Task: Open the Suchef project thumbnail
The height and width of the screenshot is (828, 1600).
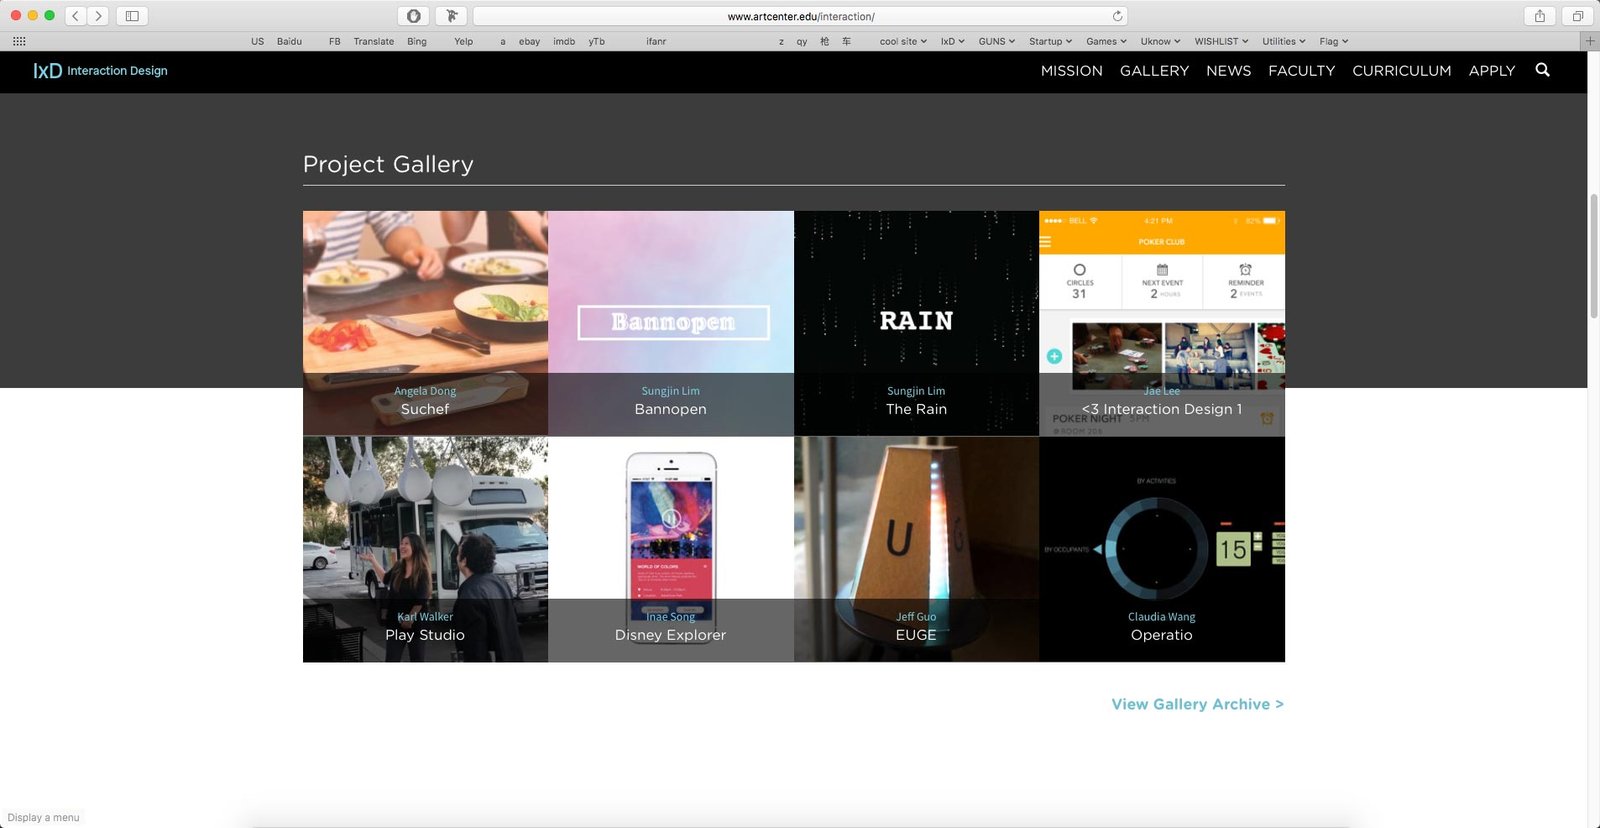Action: coord(425,323)
